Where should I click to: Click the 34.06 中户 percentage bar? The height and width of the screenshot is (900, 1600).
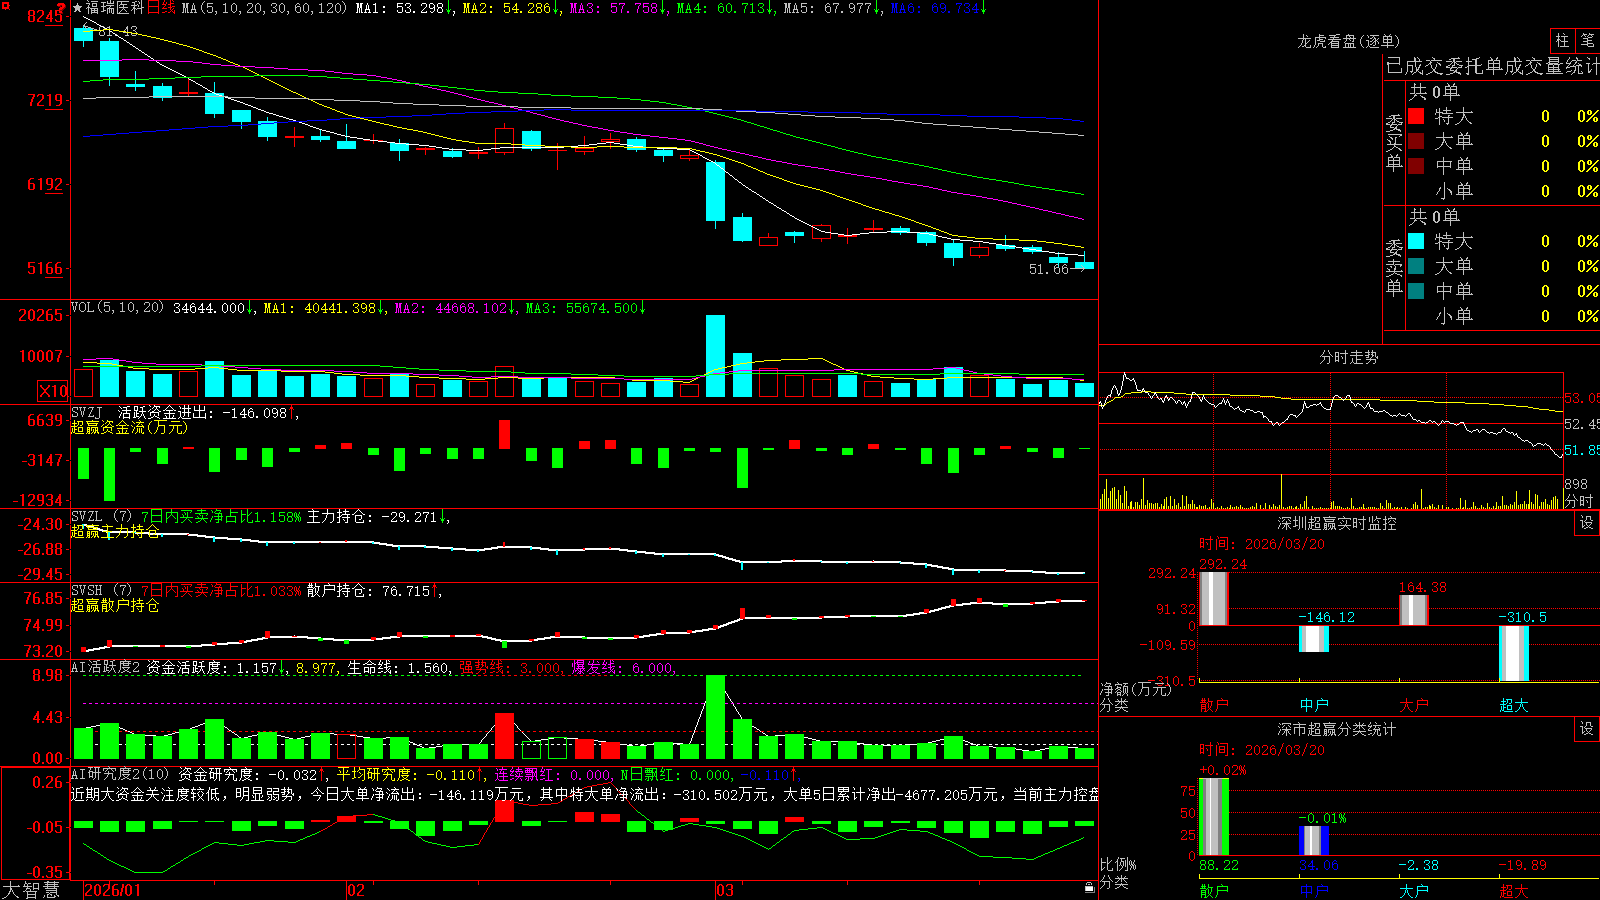click(1314, 841)
